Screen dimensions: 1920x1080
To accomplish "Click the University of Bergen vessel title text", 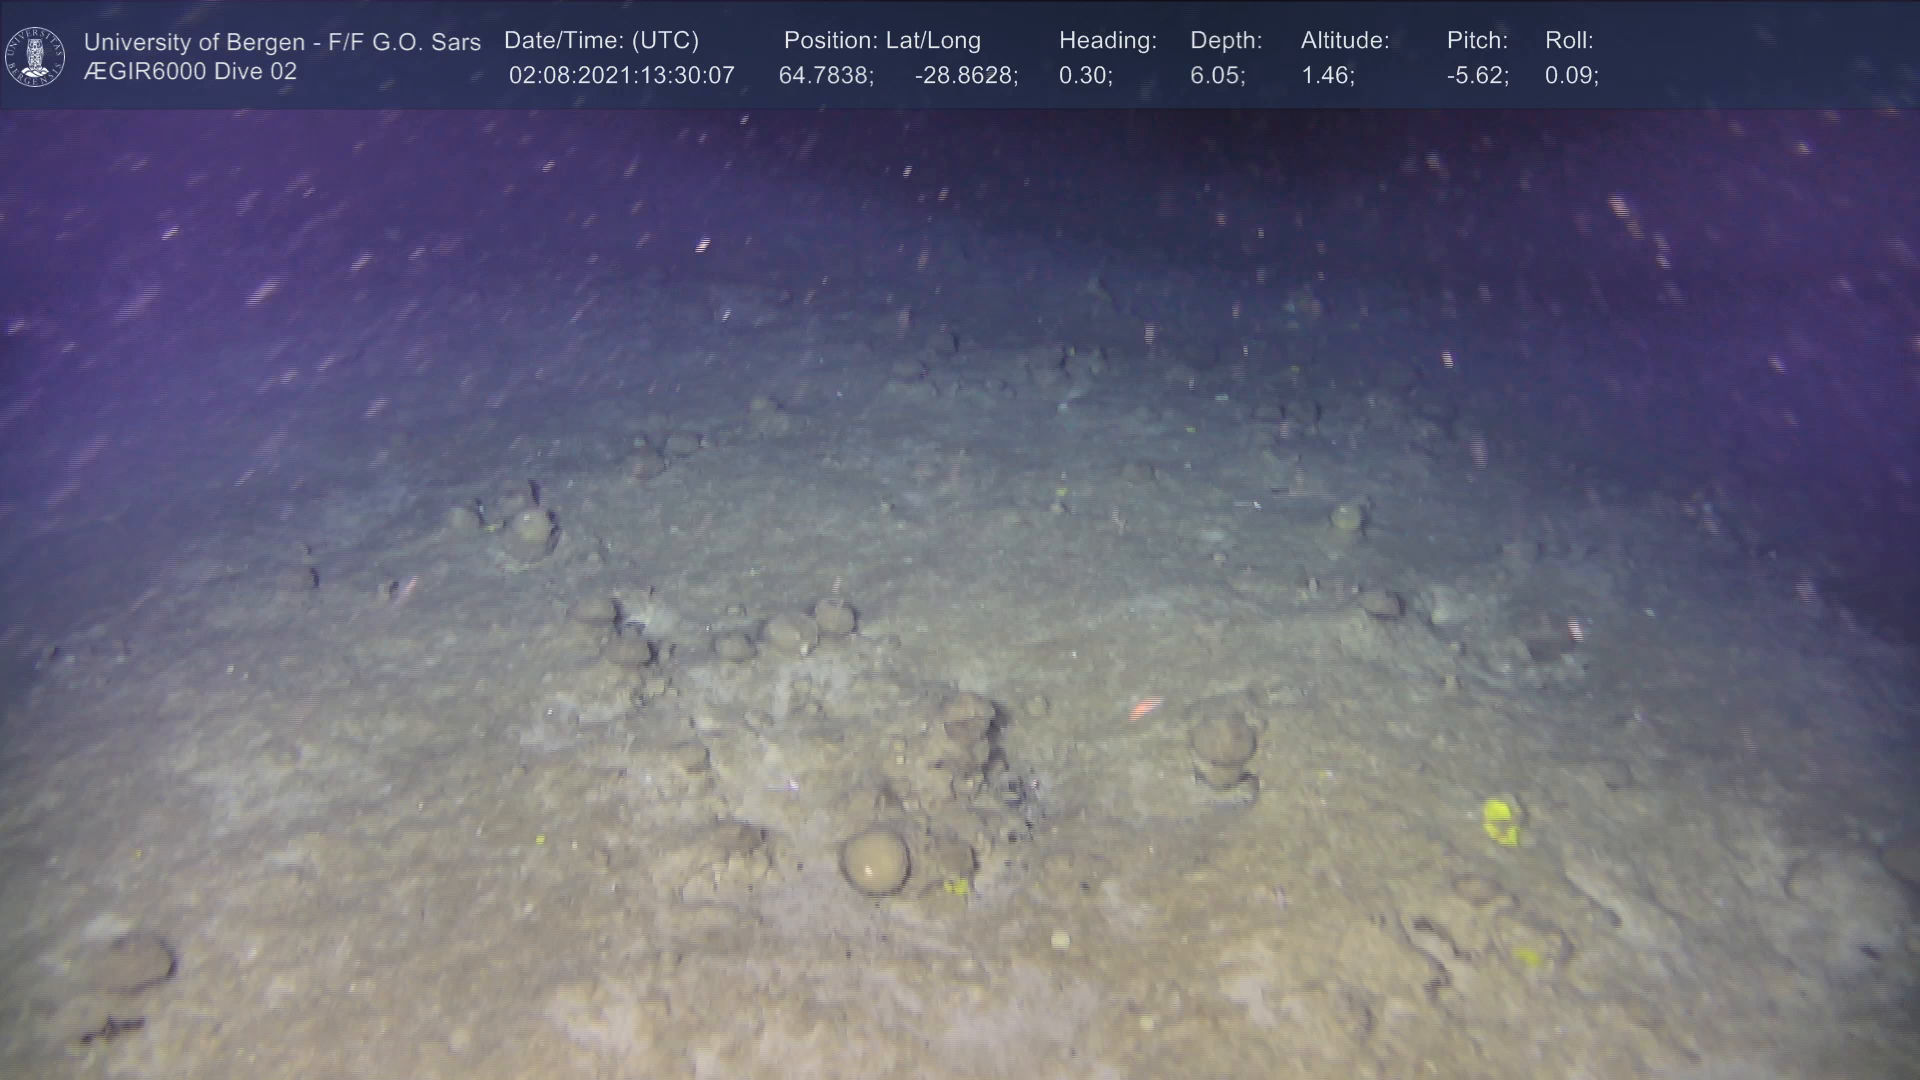I will coord(282,42).
